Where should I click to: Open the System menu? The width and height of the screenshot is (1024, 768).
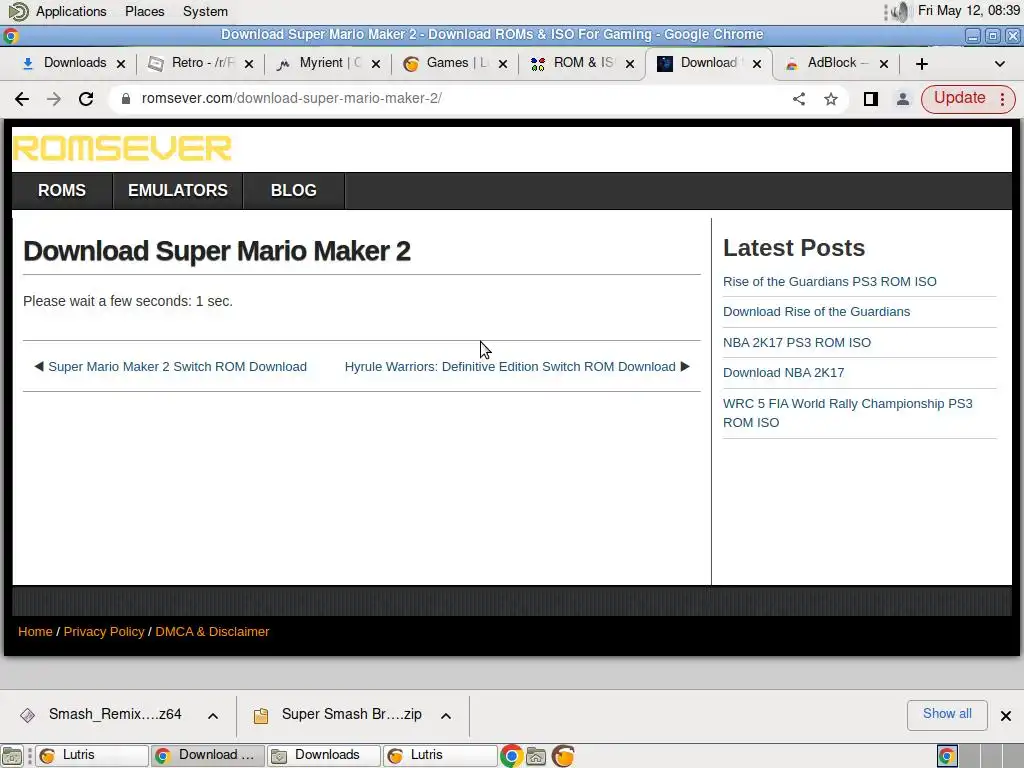tap(205, 11)
